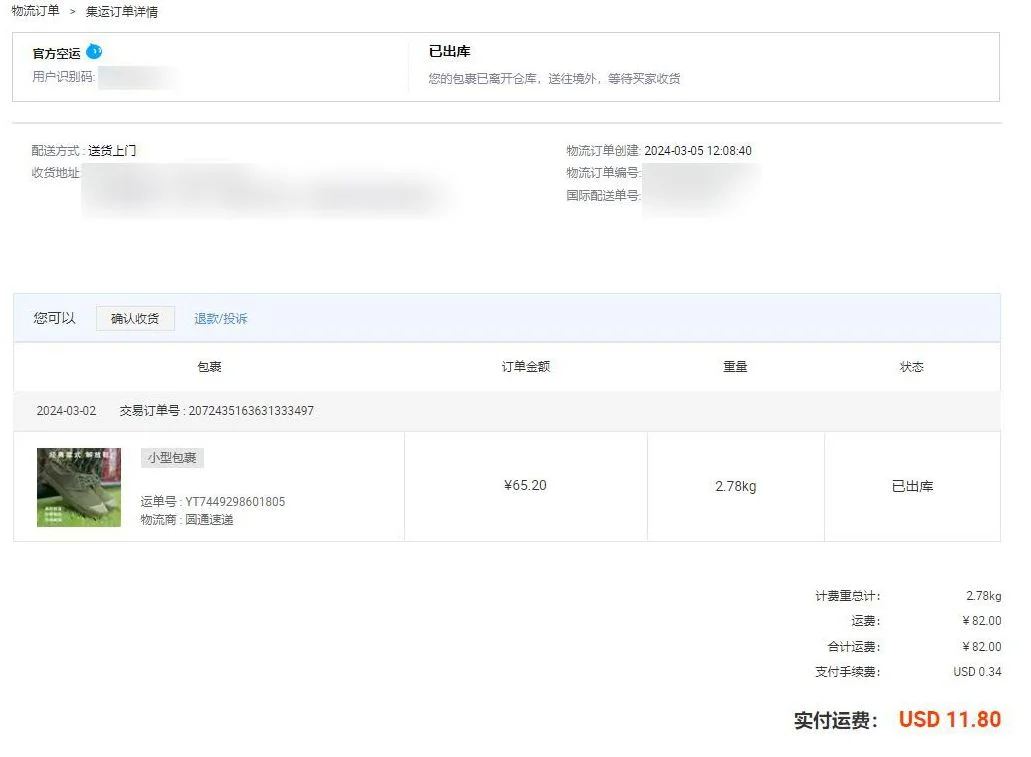The image size is (1031, 757).
Task: Click the 重量 column header
Action: pyautogui.click(x=735, y=367)
